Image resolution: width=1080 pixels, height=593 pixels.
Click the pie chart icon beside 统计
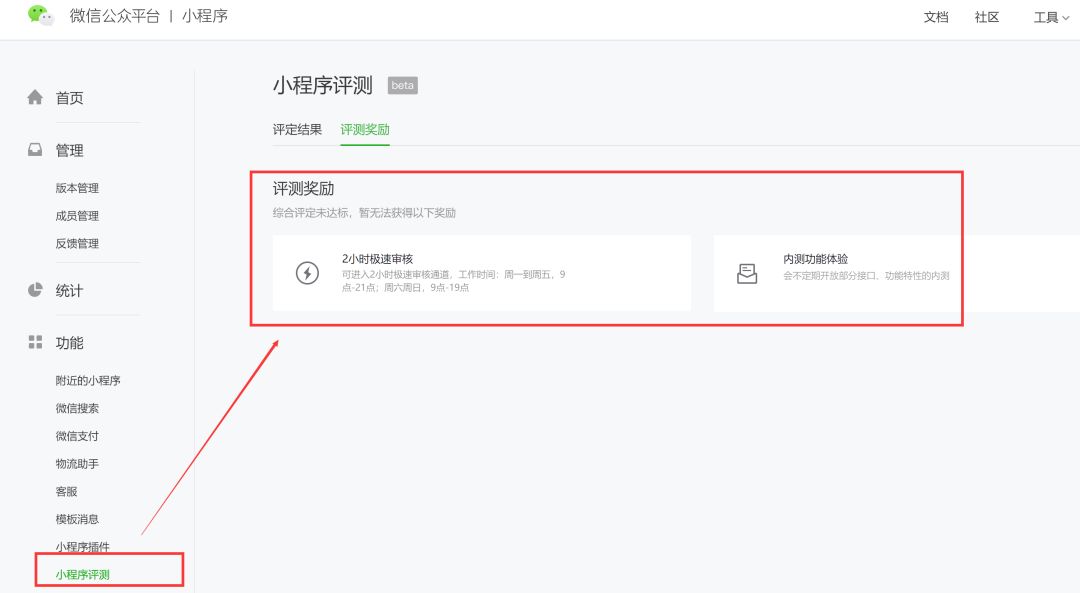pyautogui.click(x=35, y=290)
